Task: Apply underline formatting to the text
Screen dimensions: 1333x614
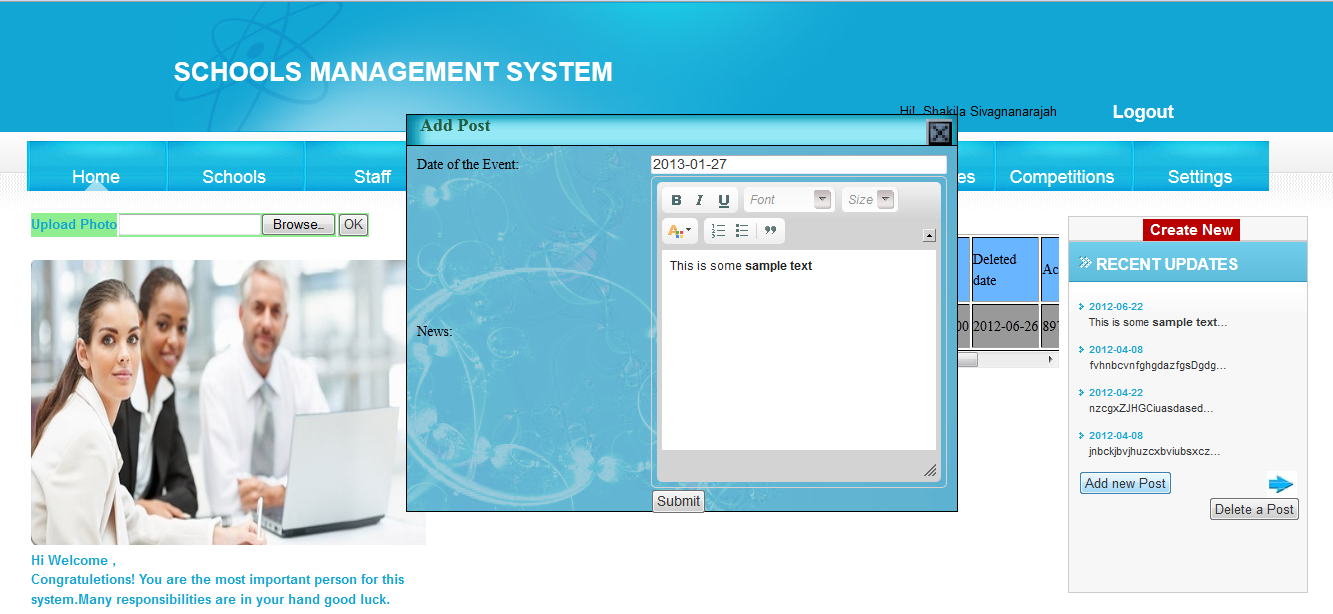Action: click(x=722, y=199)
